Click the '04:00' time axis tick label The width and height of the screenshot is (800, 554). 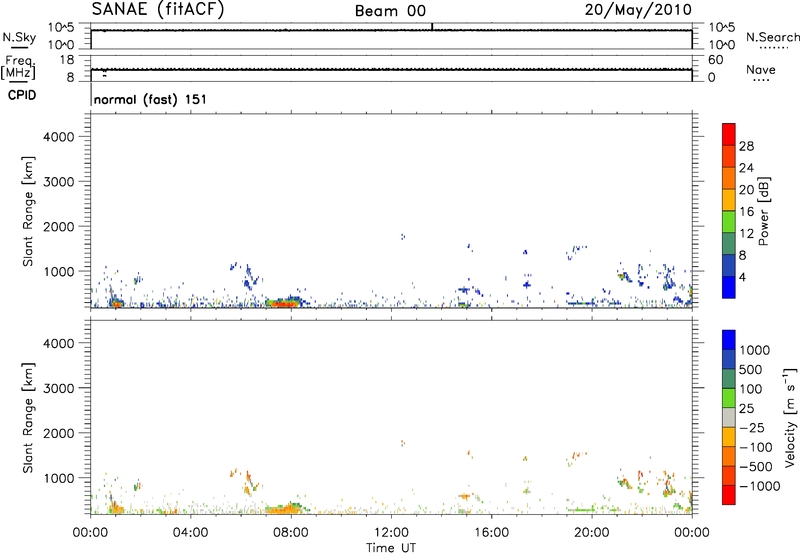(190, 533)
